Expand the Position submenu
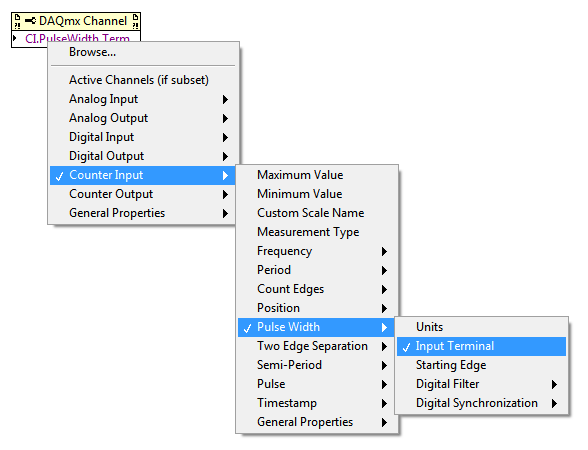This screenshot has width=588, height=450. pyautogui.click(x=316, y=308)
